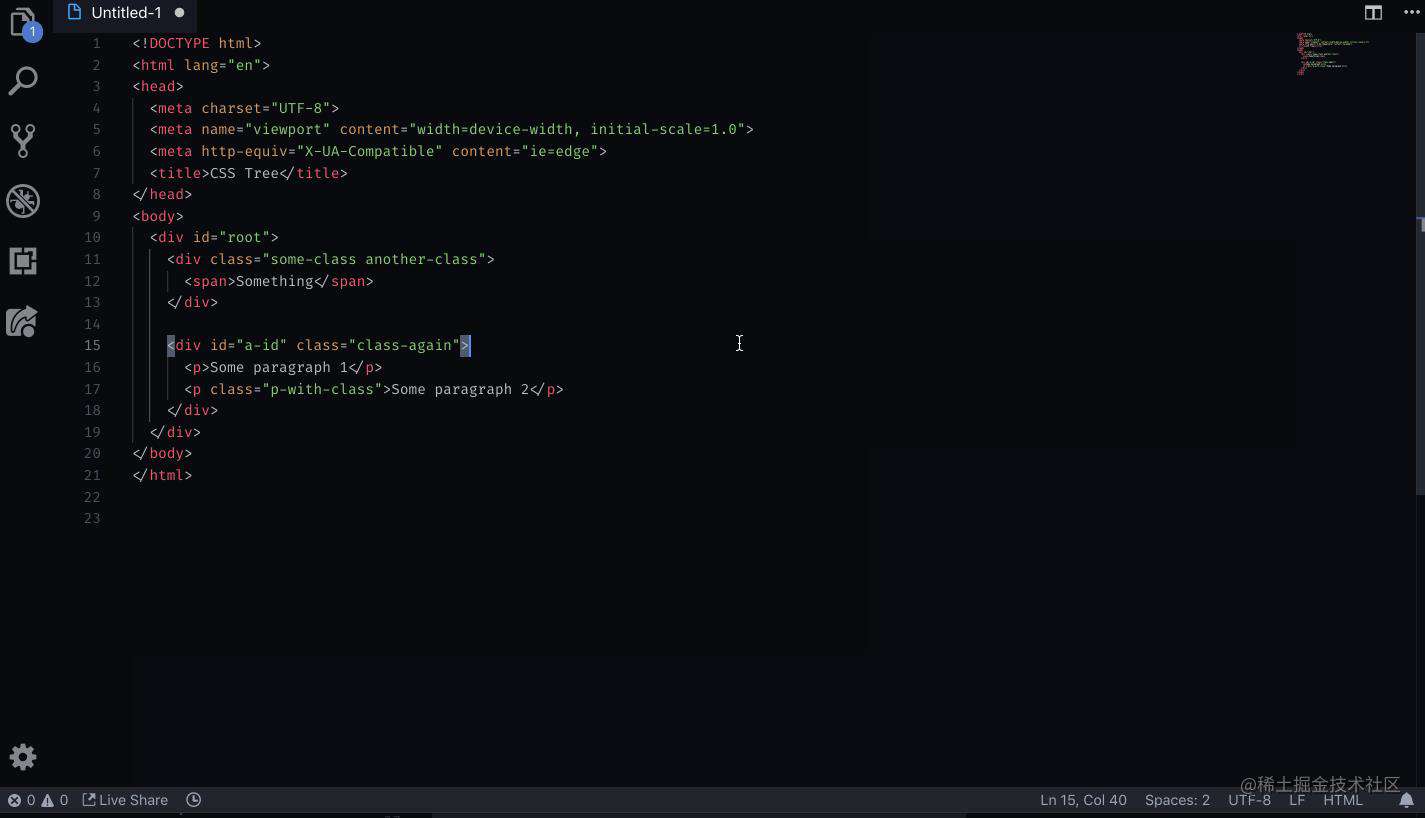Open the editor More Actions menu
The width and height of the screenshot is (1425, 818).
1412,13
